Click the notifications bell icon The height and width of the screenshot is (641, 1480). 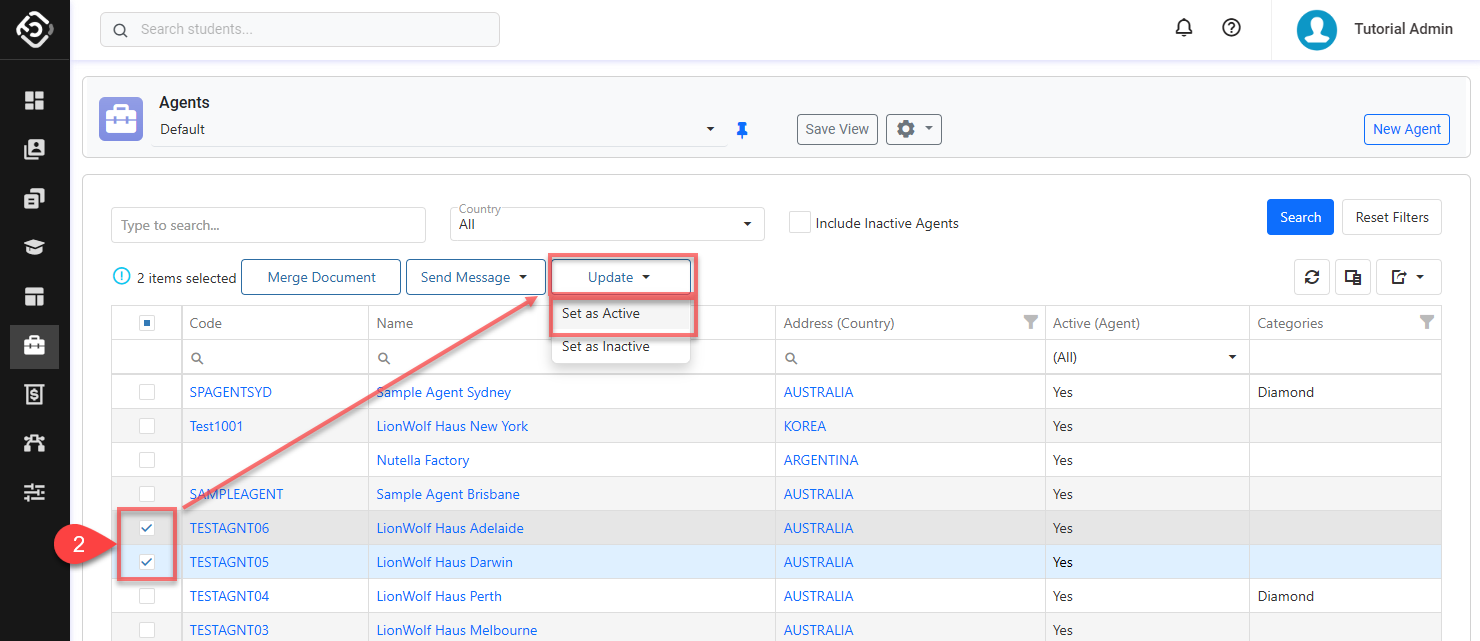coord(1184,28)
